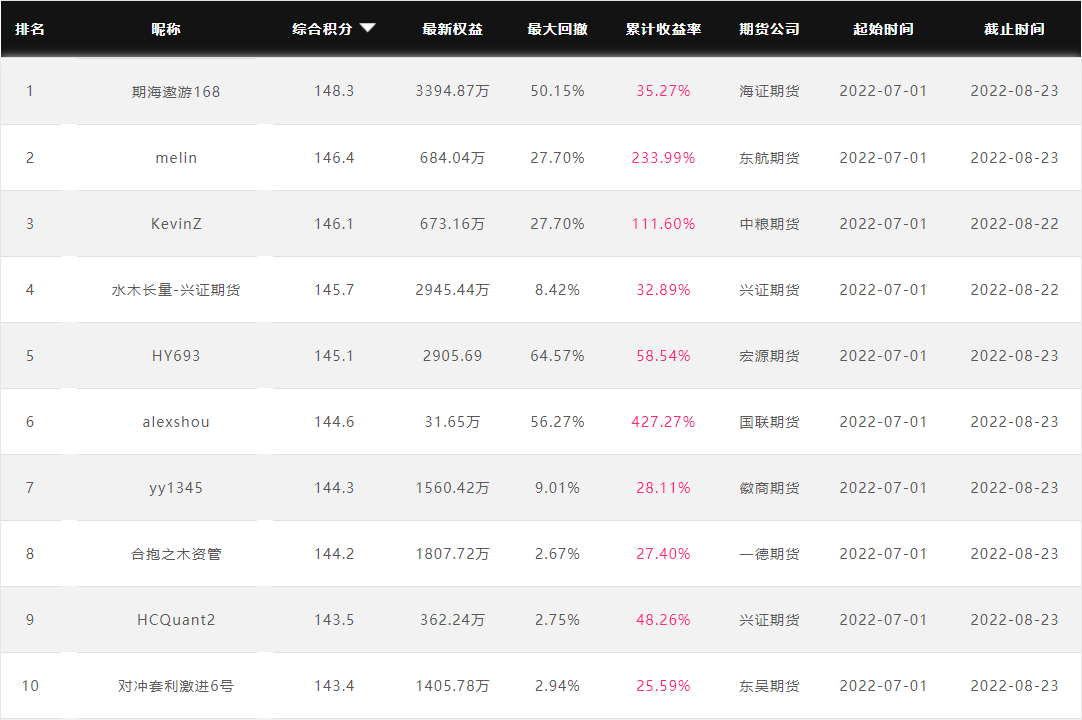Click drawdown value 2.67%
This screenshot has width=1082, height=720.
click(x=558, y=554)
